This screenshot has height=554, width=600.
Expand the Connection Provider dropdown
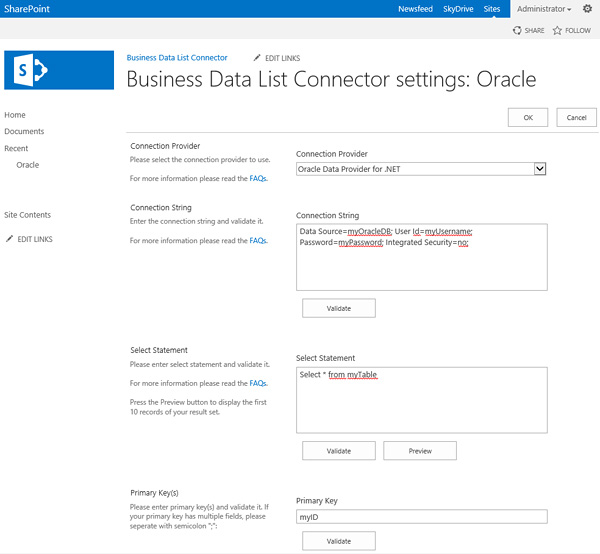pyautogui.click(x=540, y=169)
